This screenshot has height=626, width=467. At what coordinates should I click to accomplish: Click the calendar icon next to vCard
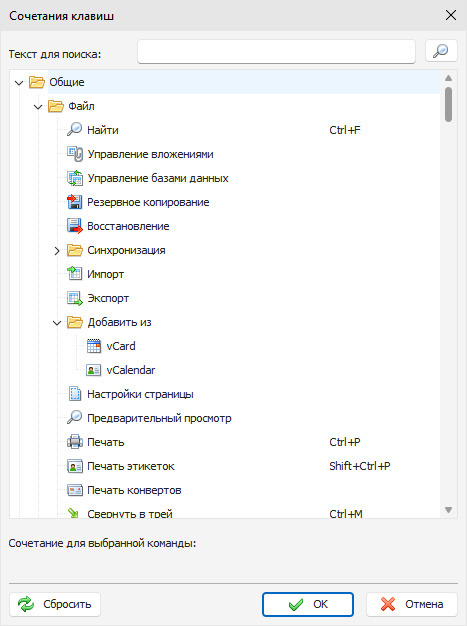pos(94,346)
